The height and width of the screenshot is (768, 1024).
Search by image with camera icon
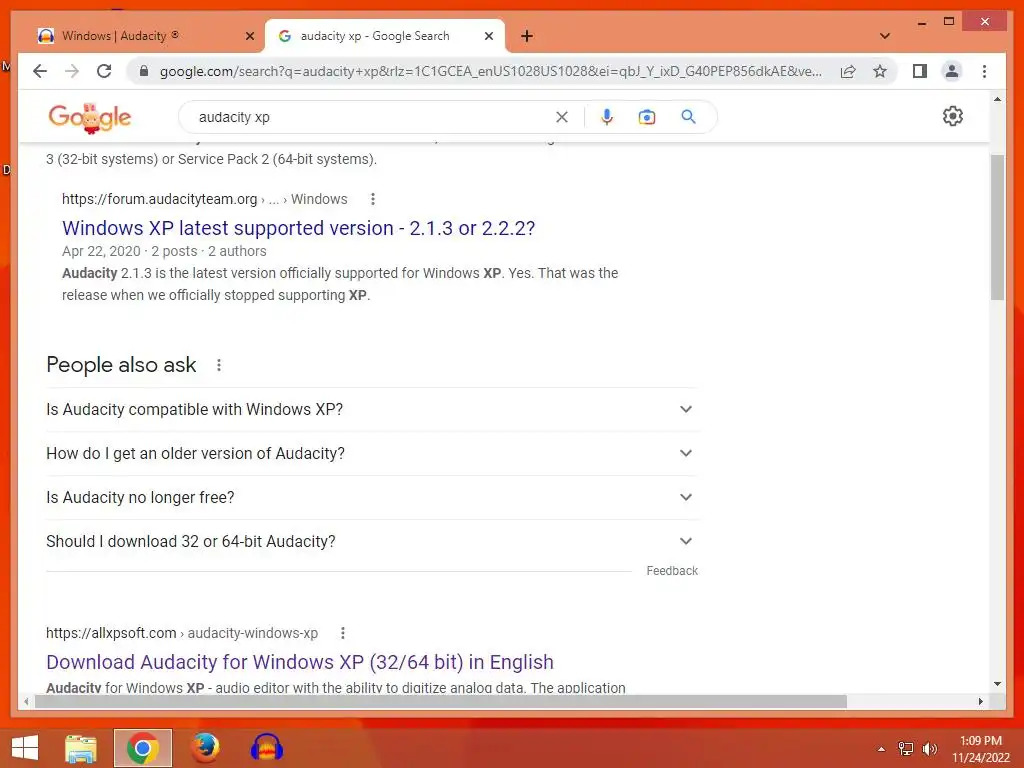647,117
